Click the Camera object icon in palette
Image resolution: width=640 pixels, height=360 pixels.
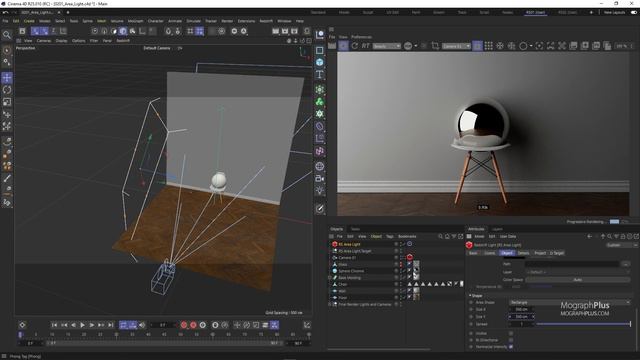[320, 178]
